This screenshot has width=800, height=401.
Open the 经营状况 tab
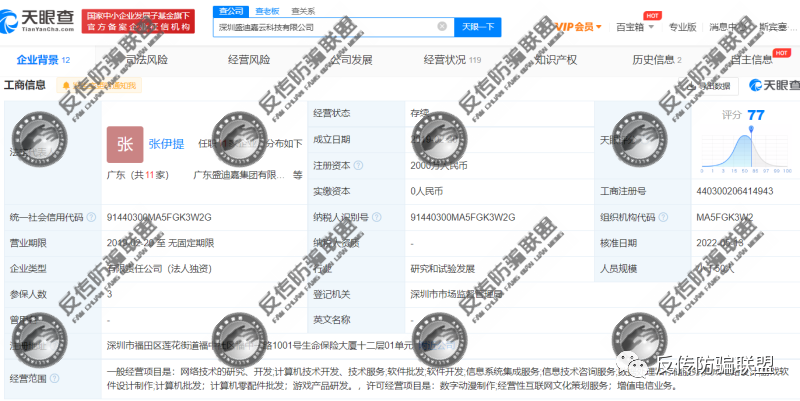tap(452, 60)
